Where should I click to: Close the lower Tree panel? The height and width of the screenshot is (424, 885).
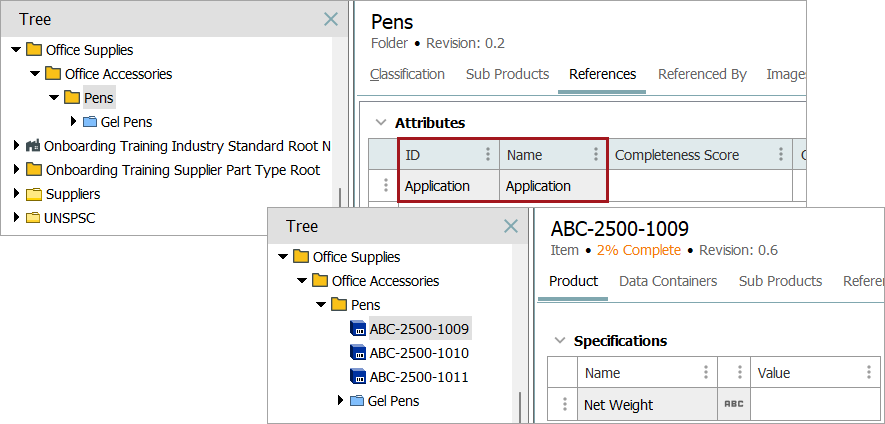coord(511,226)
